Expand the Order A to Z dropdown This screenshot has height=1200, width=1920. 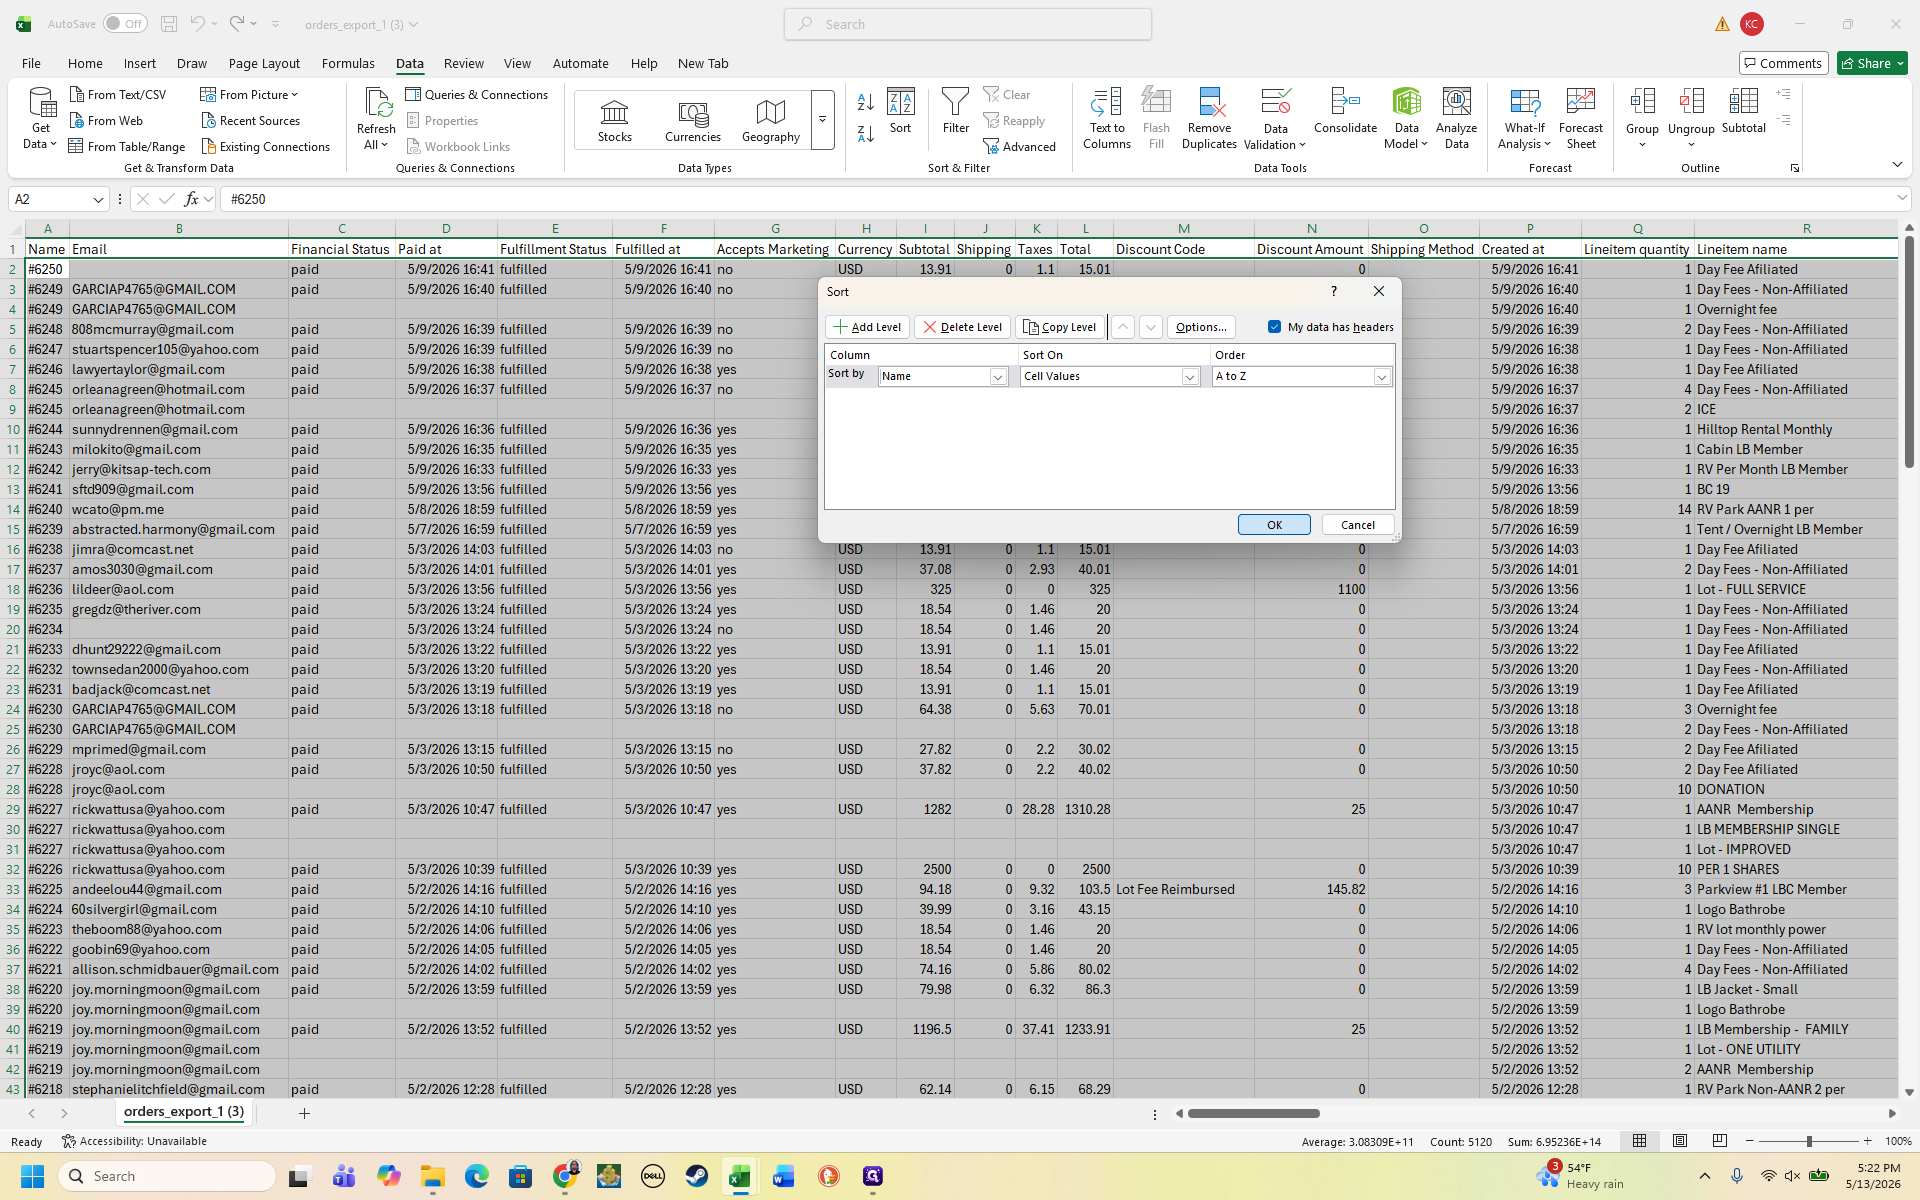pyautogui.click(x=1381, y=377)
